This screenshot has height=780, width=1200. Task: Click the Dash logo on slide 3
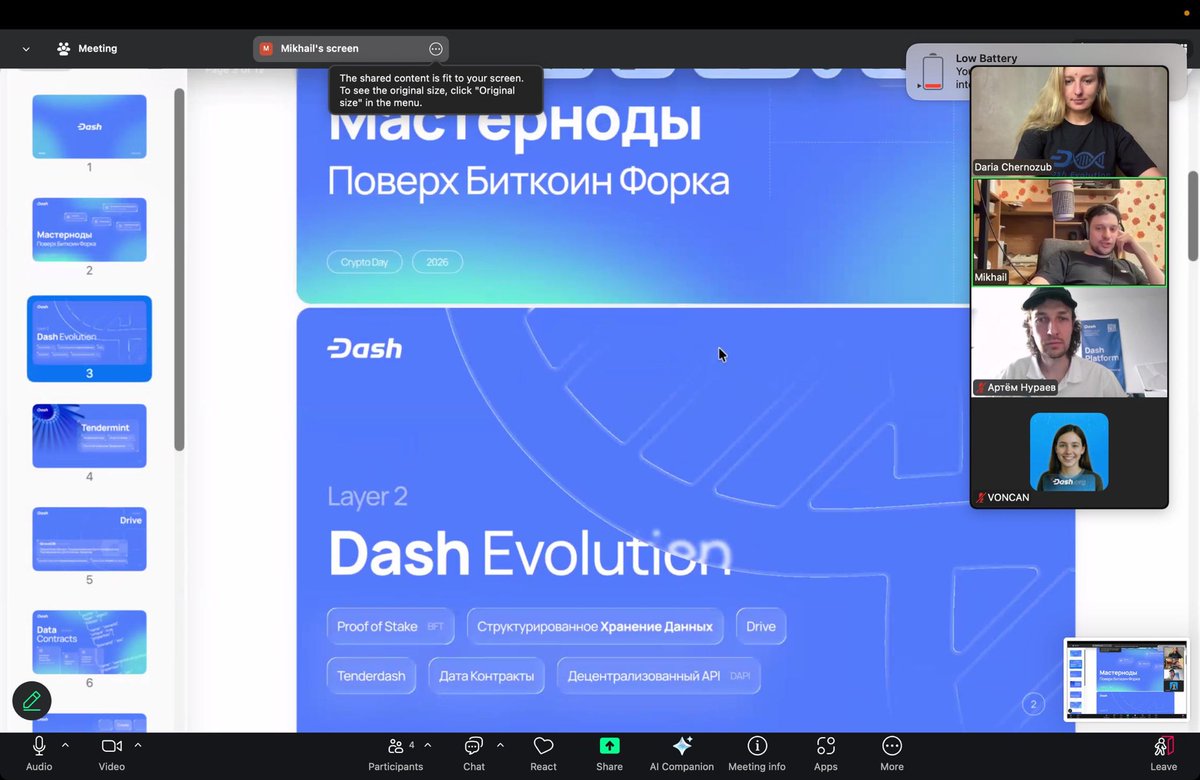point(364,348)
